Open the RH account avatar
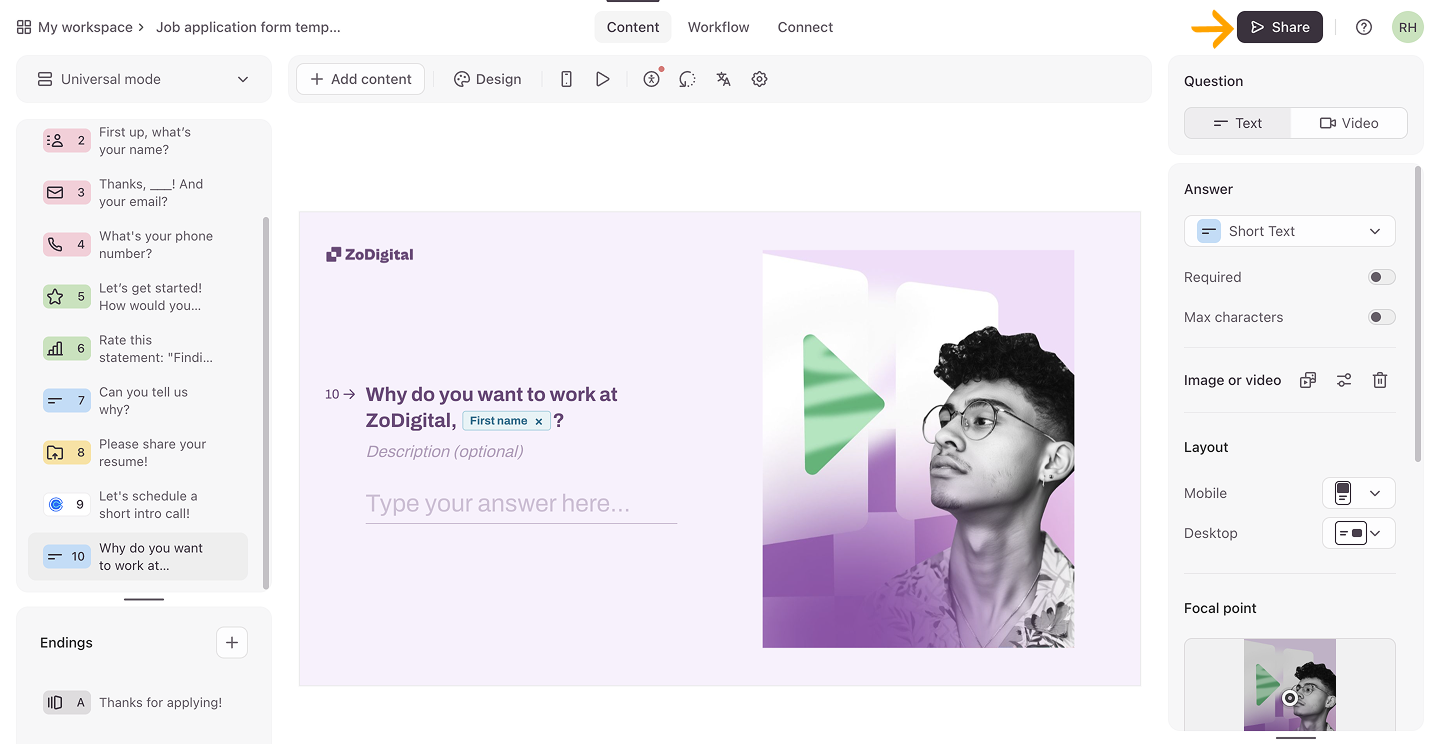The height and width of the screenshot is (744, 1440). pos(1407,27)
